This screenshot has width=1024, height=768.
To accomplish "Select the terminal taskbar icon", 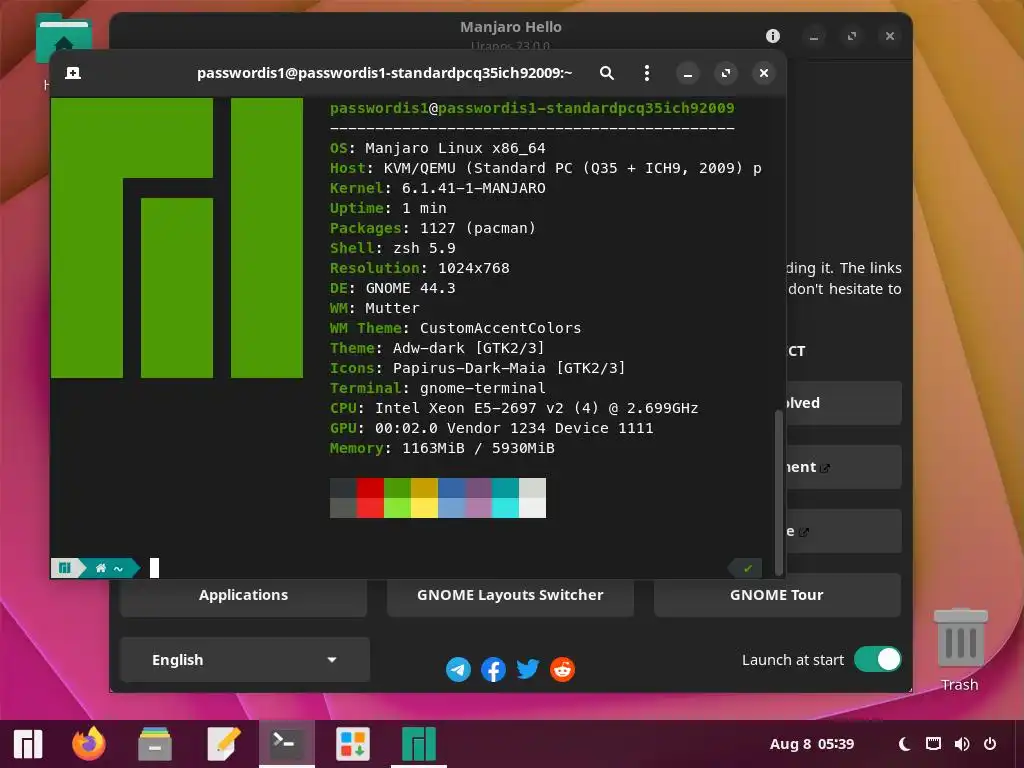I will pos(287,744).
